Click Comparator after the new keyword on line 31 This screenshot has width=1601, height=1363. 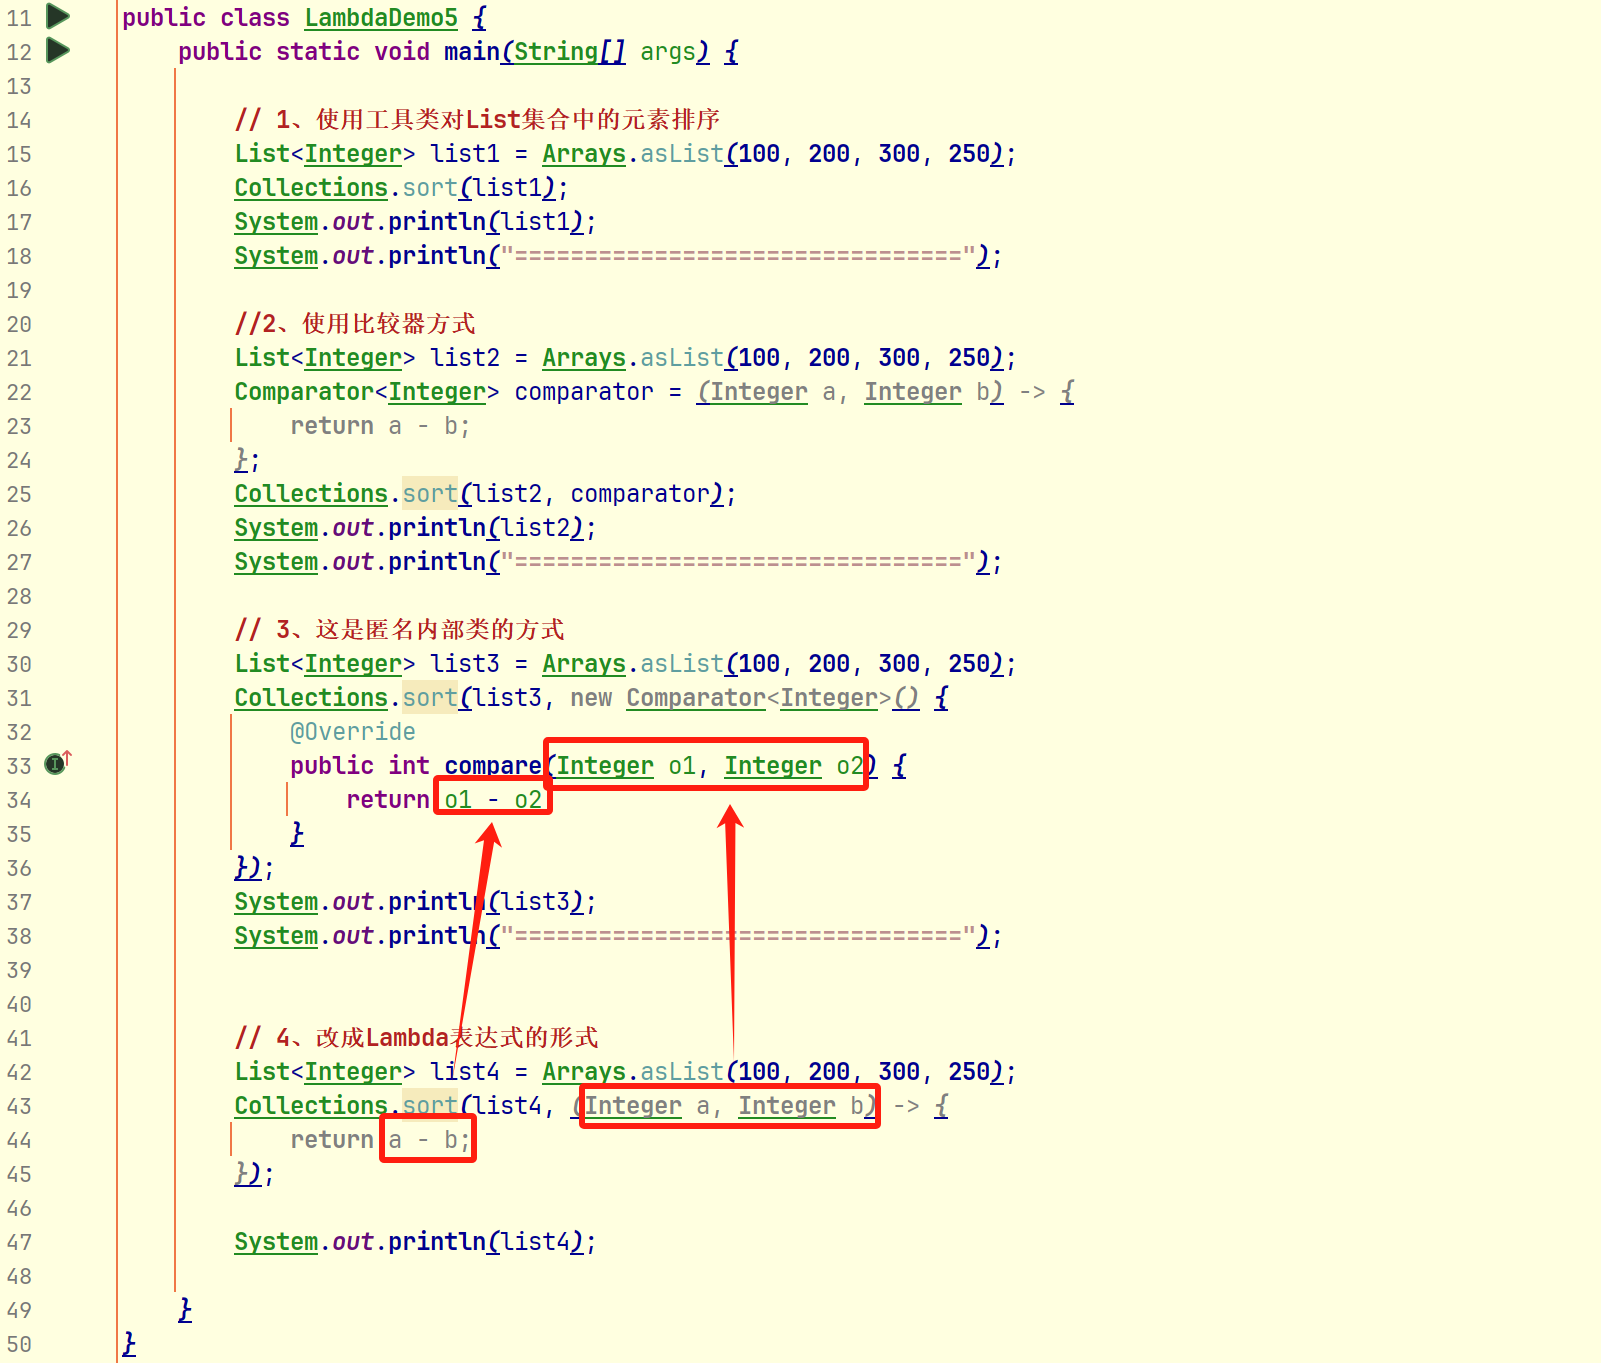click(x=696, y=698)
